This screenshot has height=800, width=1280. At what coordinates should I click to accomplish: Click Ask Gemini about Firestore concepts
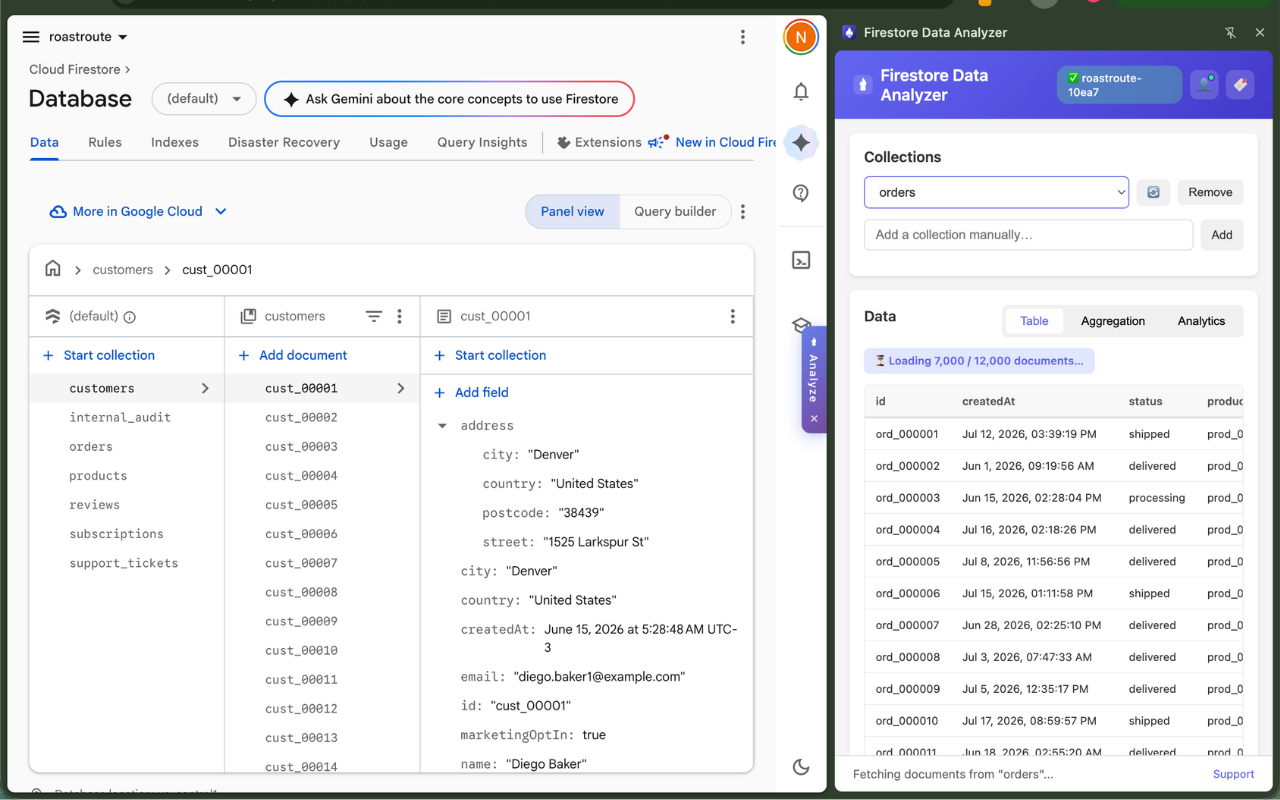[x=450, y=99]
